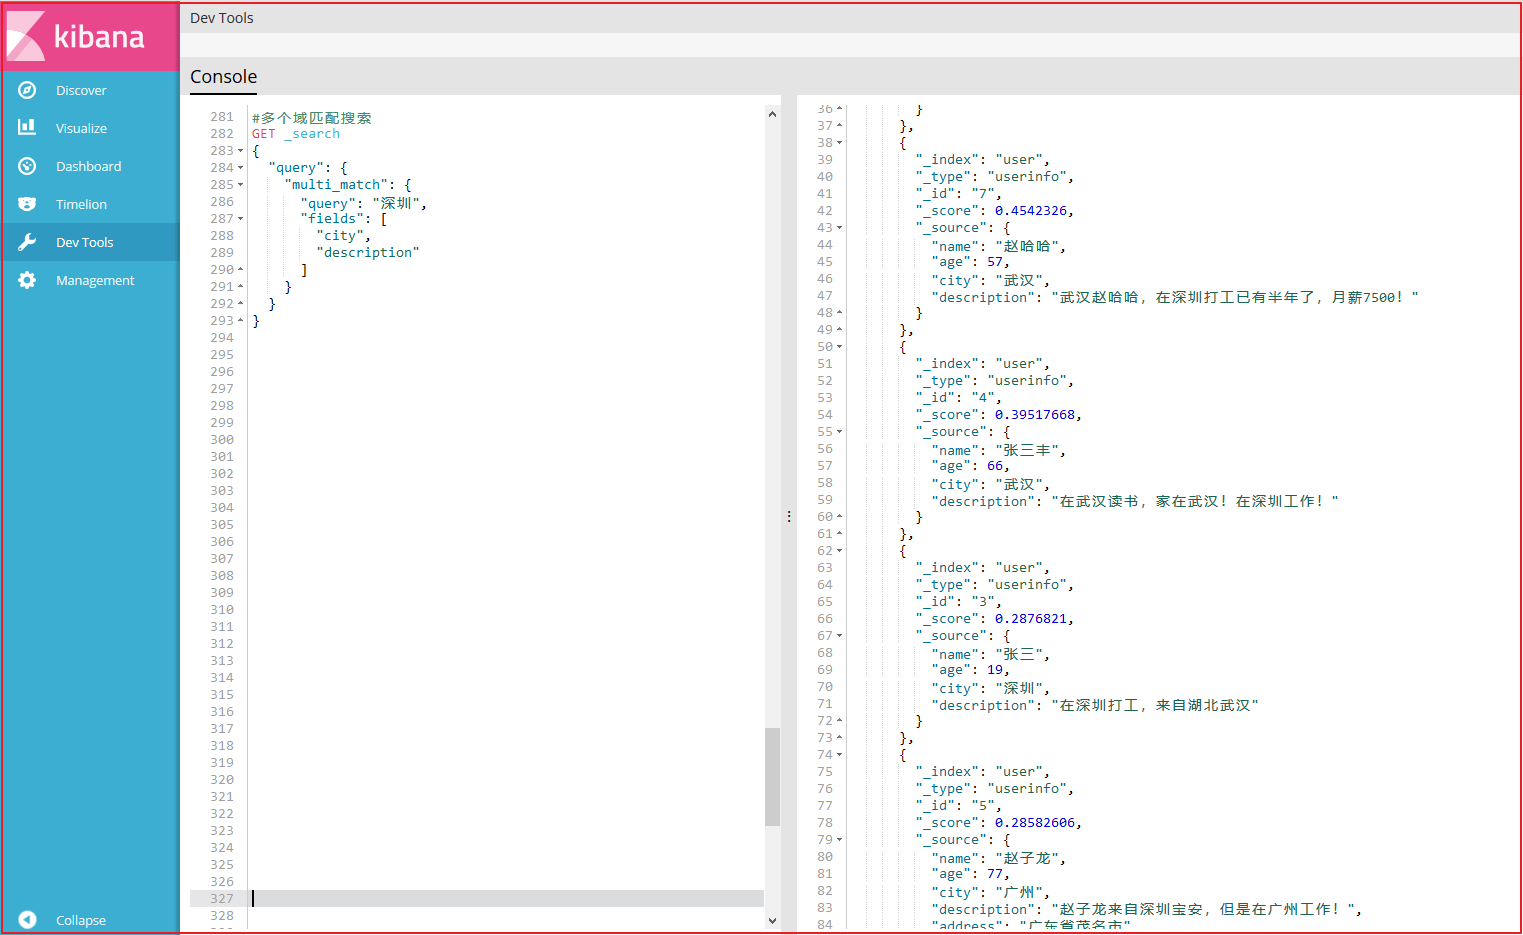This screenshot has width=1523, height=935.
Task: Click the "city": "深圳" result line
Action: click(x=990, y=687)
